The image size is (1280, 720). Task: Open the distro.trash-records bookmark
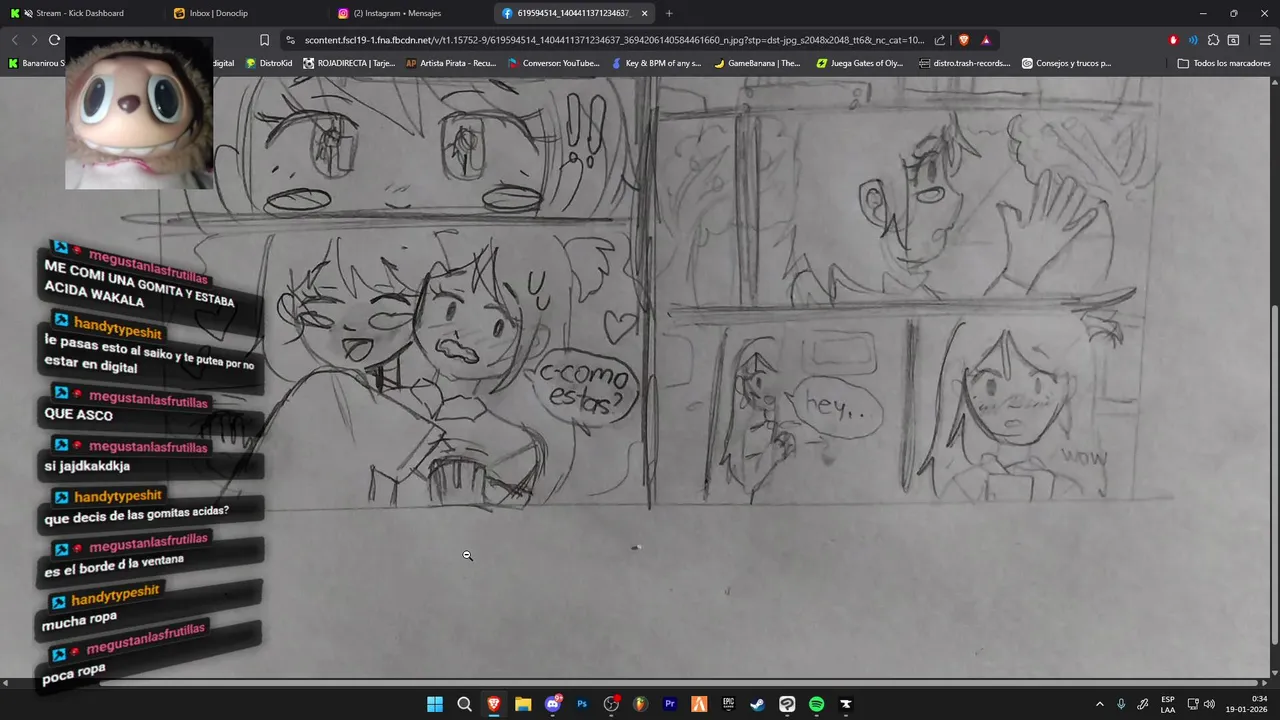(965, 63)
